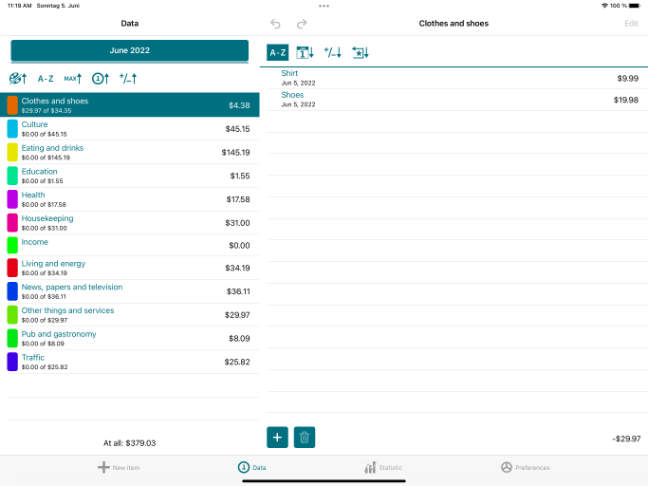Screen dimensions: 648x486
Task: Tap the Wi-Fi icon in status bar
Action: tap(605, 6)
